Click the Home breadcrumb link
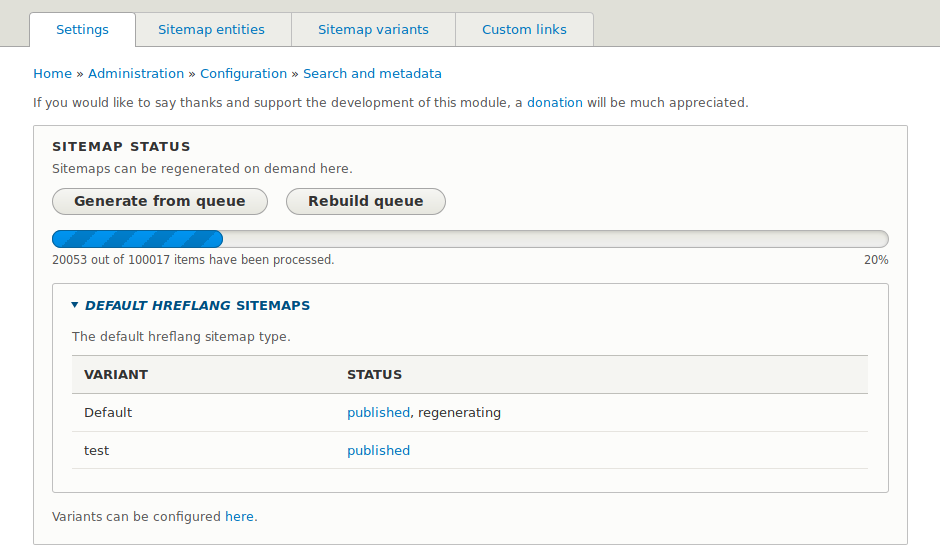This screenshot has width=940, height=560. click(52, 74)
